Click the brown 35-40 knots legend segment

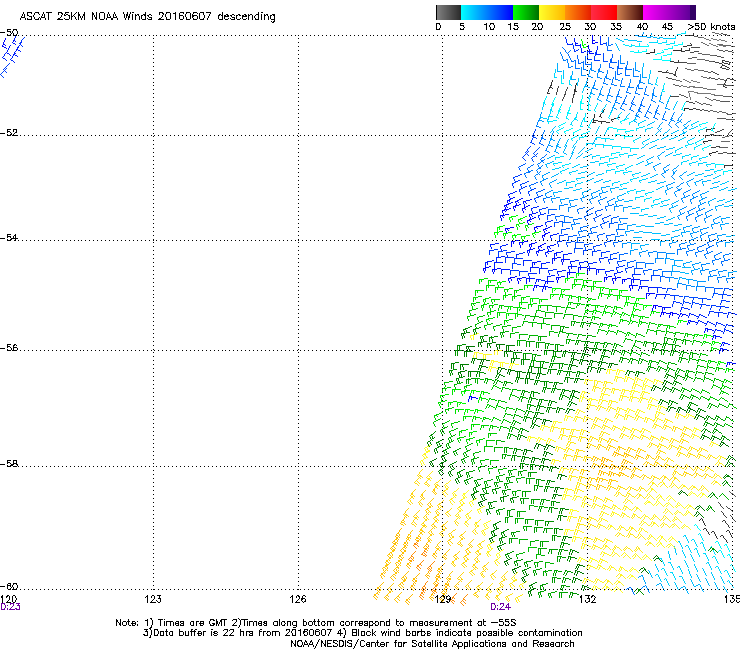(x=630, y=12)
